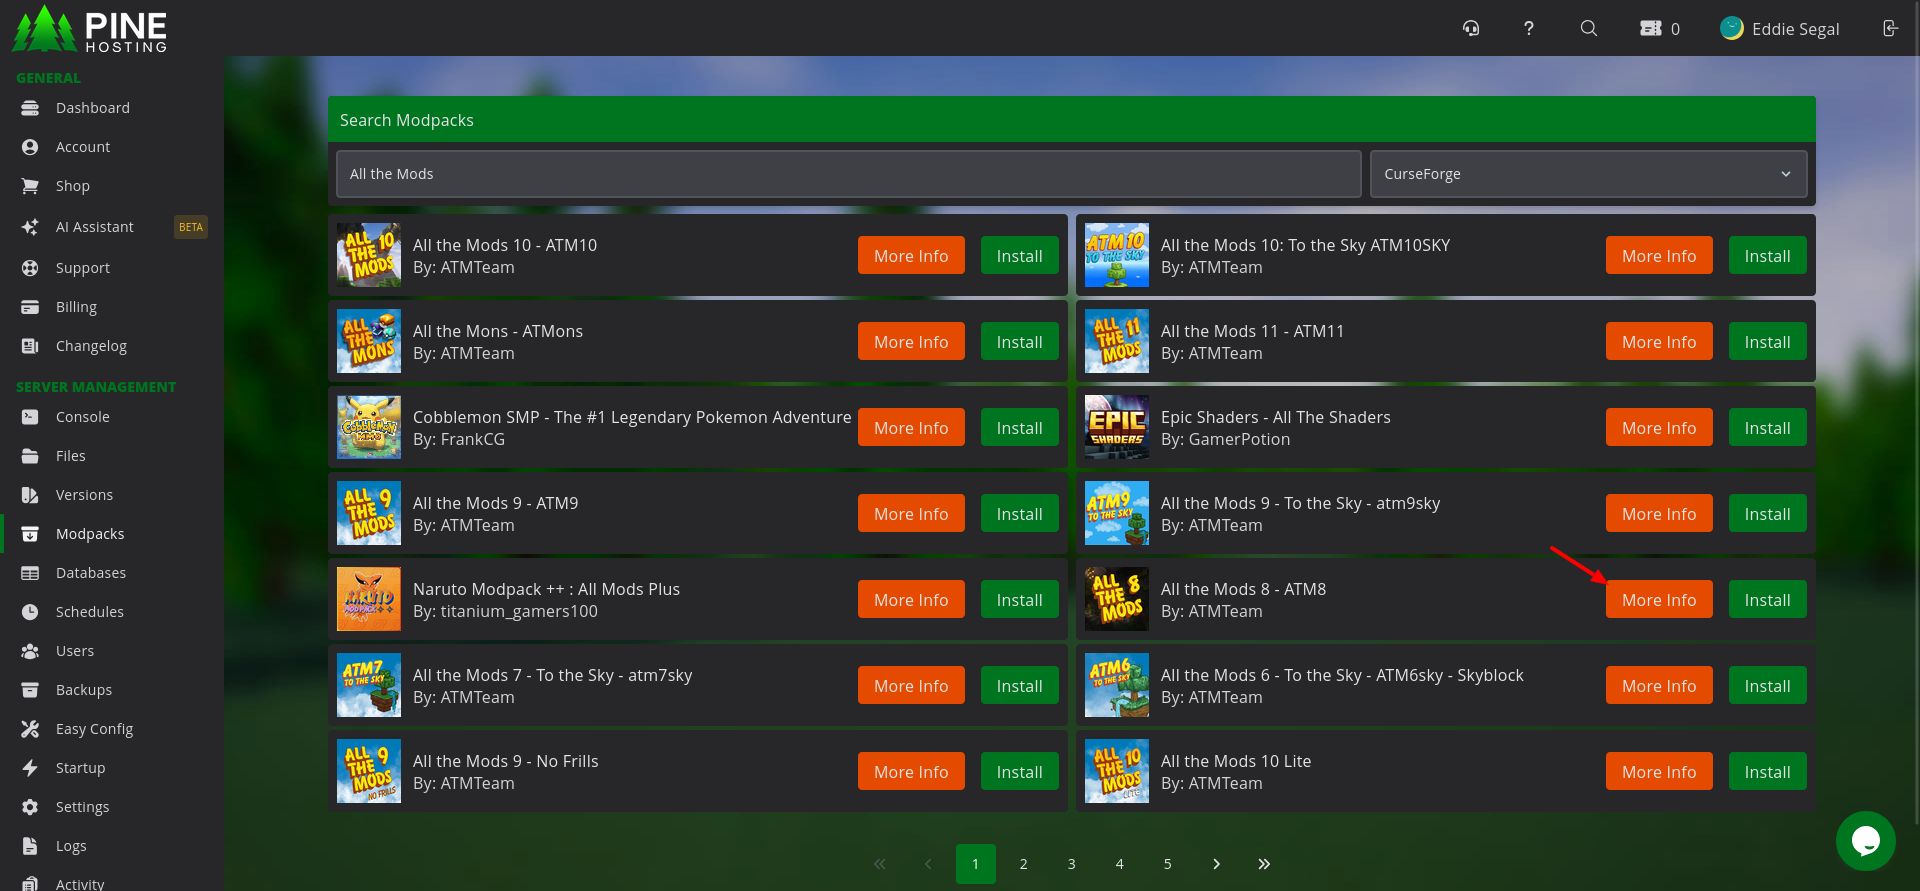The image size is (1920, 891).
Task: Click the Cobblemon SMP thumbnail
Action: [x=369, y=427]
